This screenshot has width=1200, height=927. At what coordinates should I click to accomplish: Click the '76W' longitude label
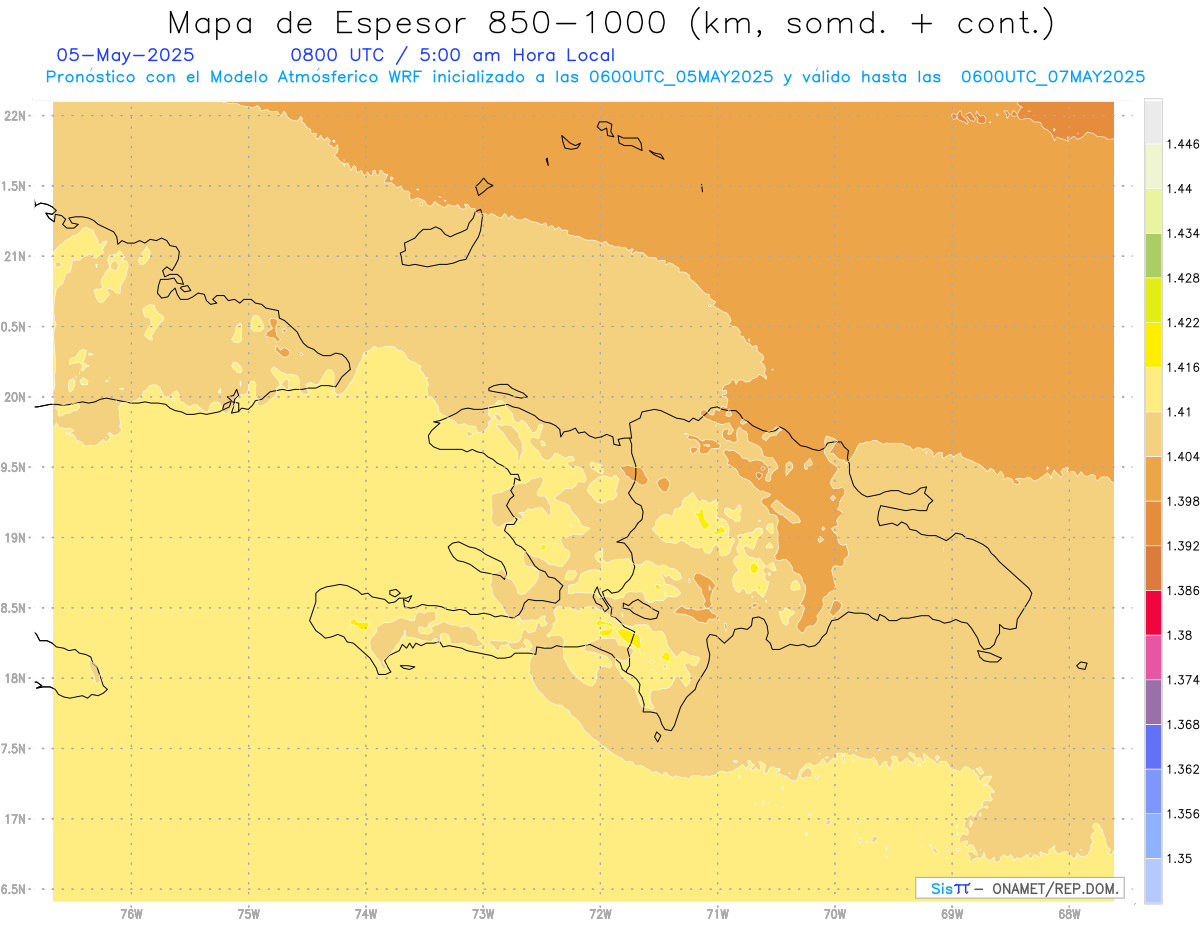pyautogui.click(x=131, y=914)
